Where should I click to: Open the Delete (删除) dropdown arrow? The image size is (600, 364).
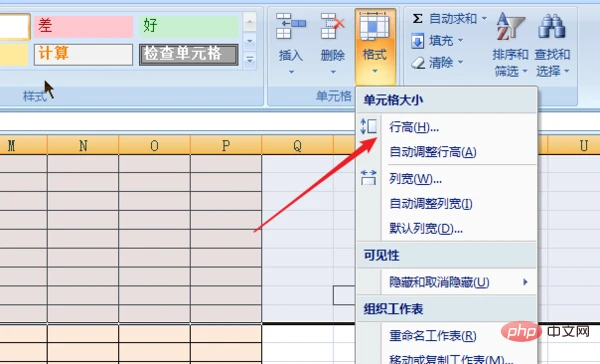[333, 72]
